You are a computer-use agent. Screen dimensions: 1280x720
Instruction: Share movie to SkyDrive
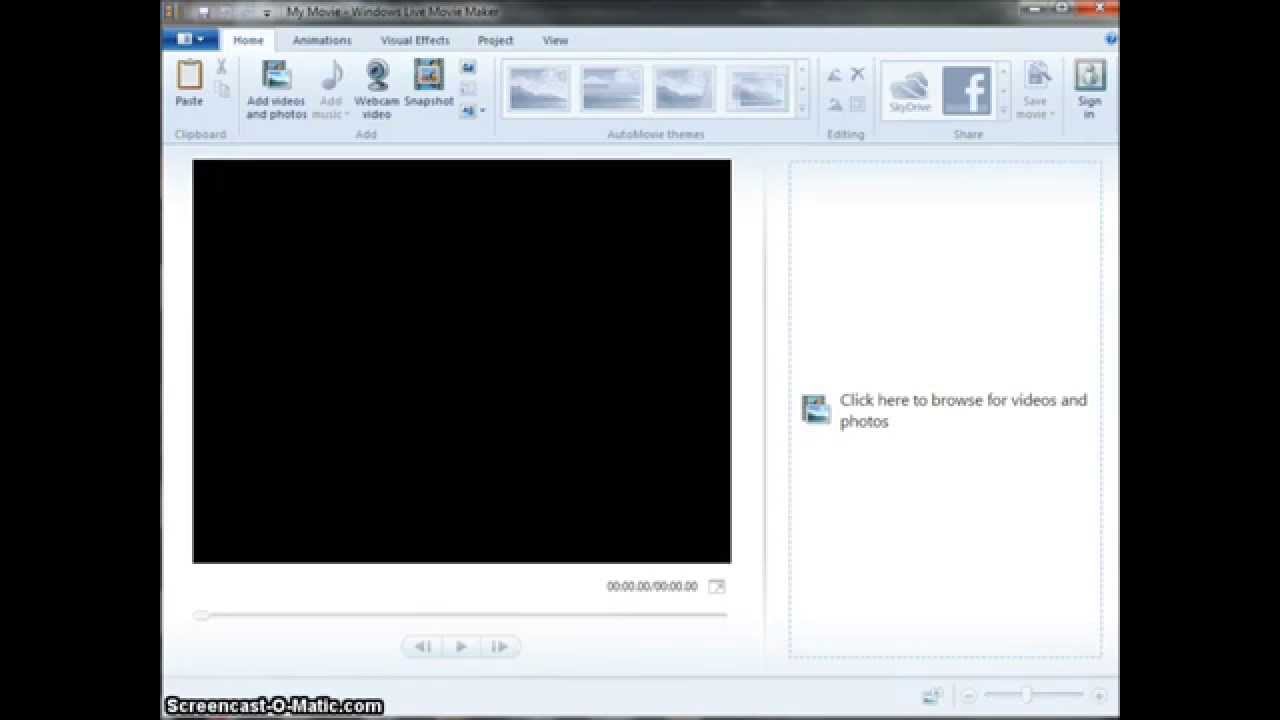910,91
